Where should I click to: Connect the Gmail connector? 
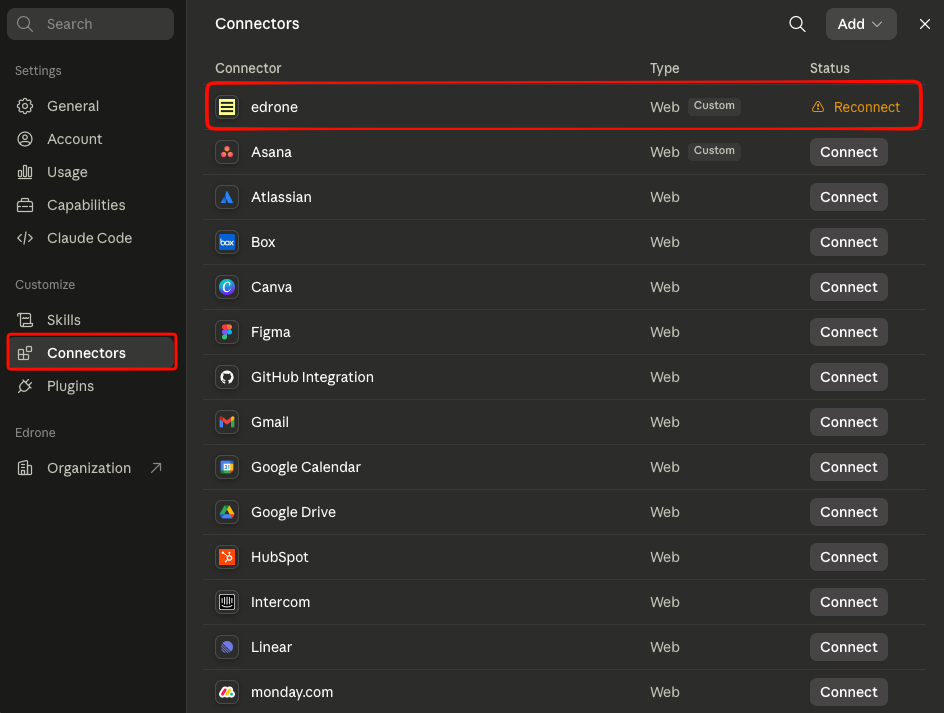(x=849, y=422)
